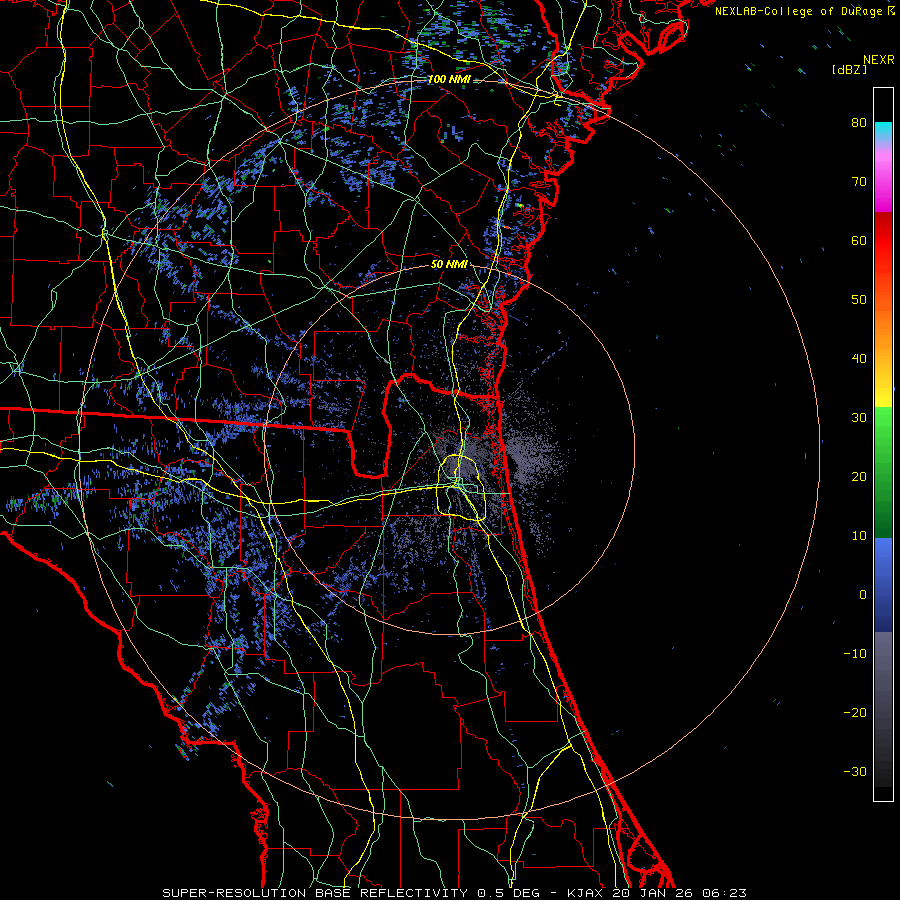
Task: Click the 20 dBZ scale value
Action: pyautogui.click(x=859, y=476)
